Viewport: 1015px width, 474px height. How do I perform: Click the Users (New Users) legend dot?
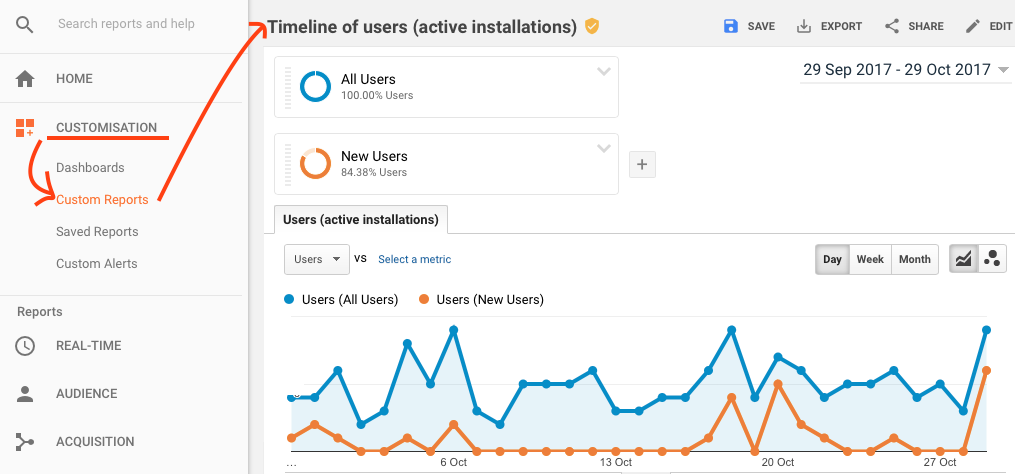click(x=424, y=299)
